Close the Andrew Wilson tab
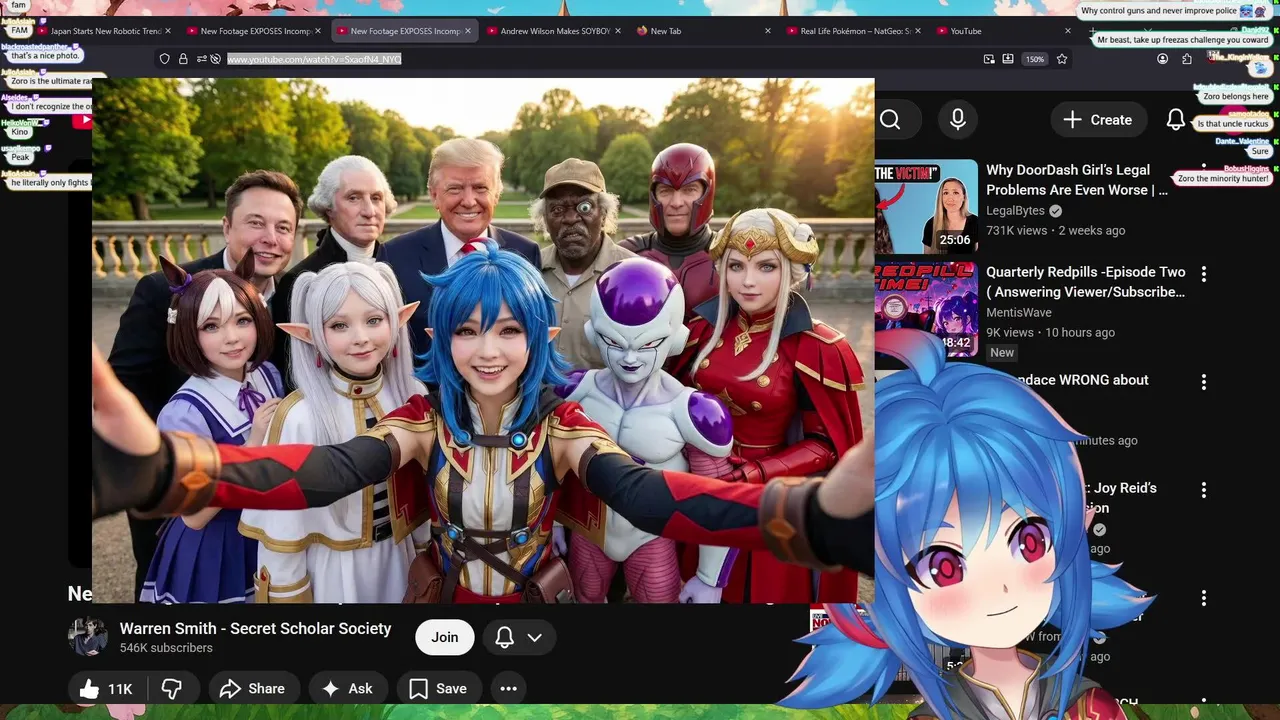The height and width of the screenshot is (720, 1280). point(617,31)
